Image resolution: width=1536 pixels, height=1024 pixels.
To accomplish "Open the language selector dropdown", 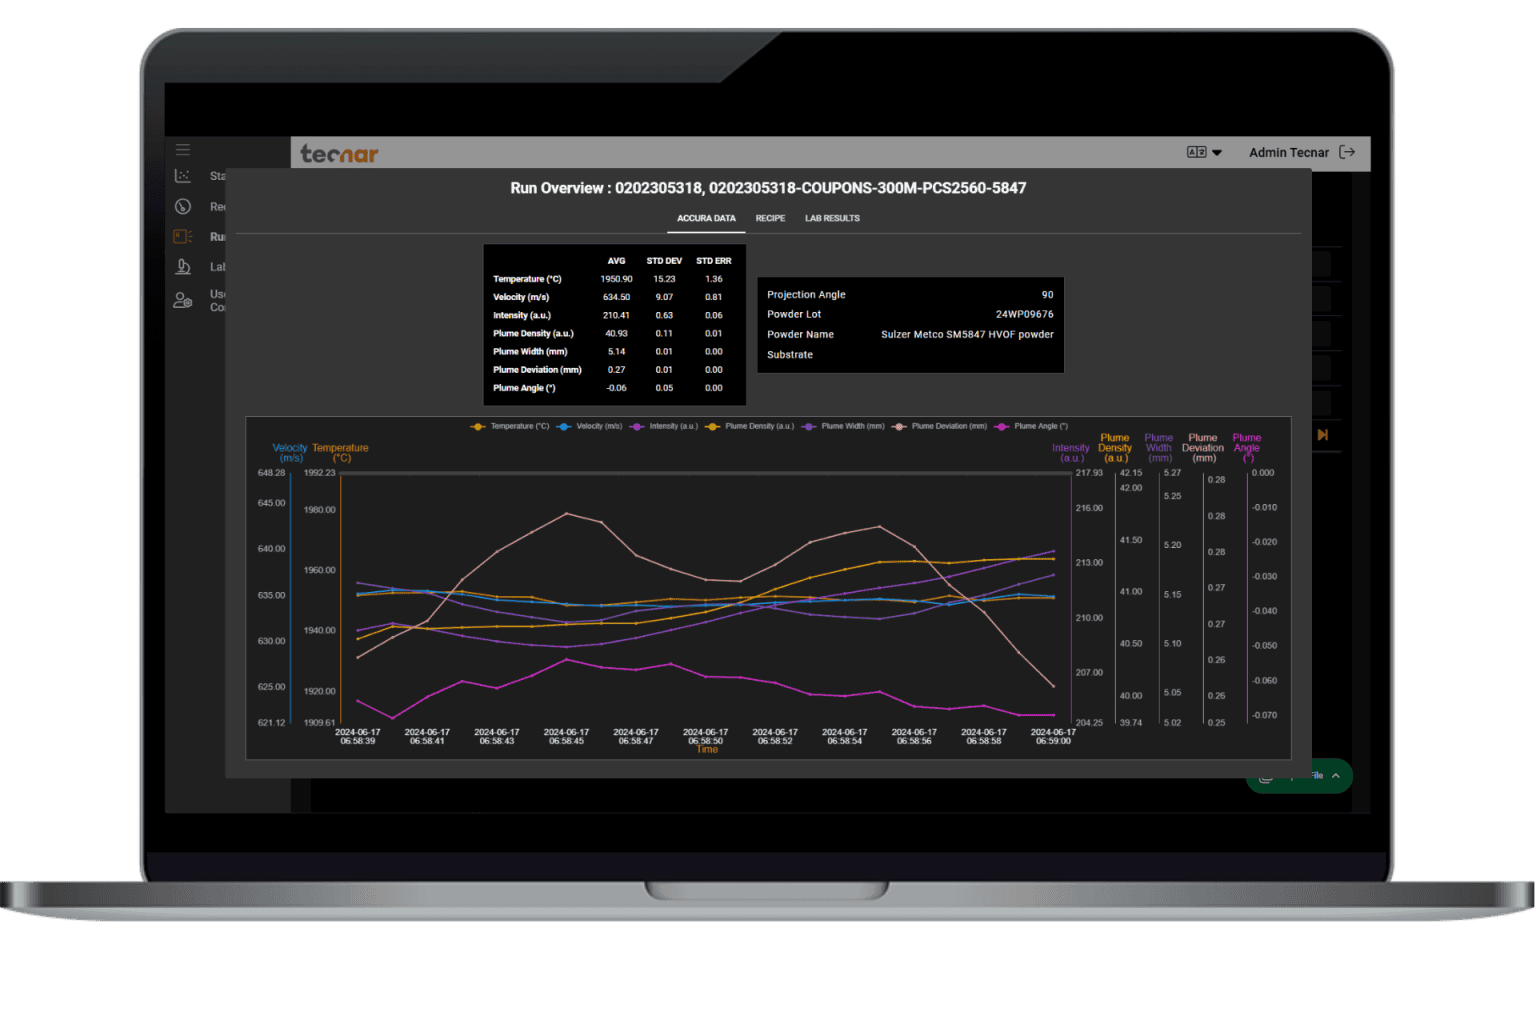I will click(x=1204, y=152).
